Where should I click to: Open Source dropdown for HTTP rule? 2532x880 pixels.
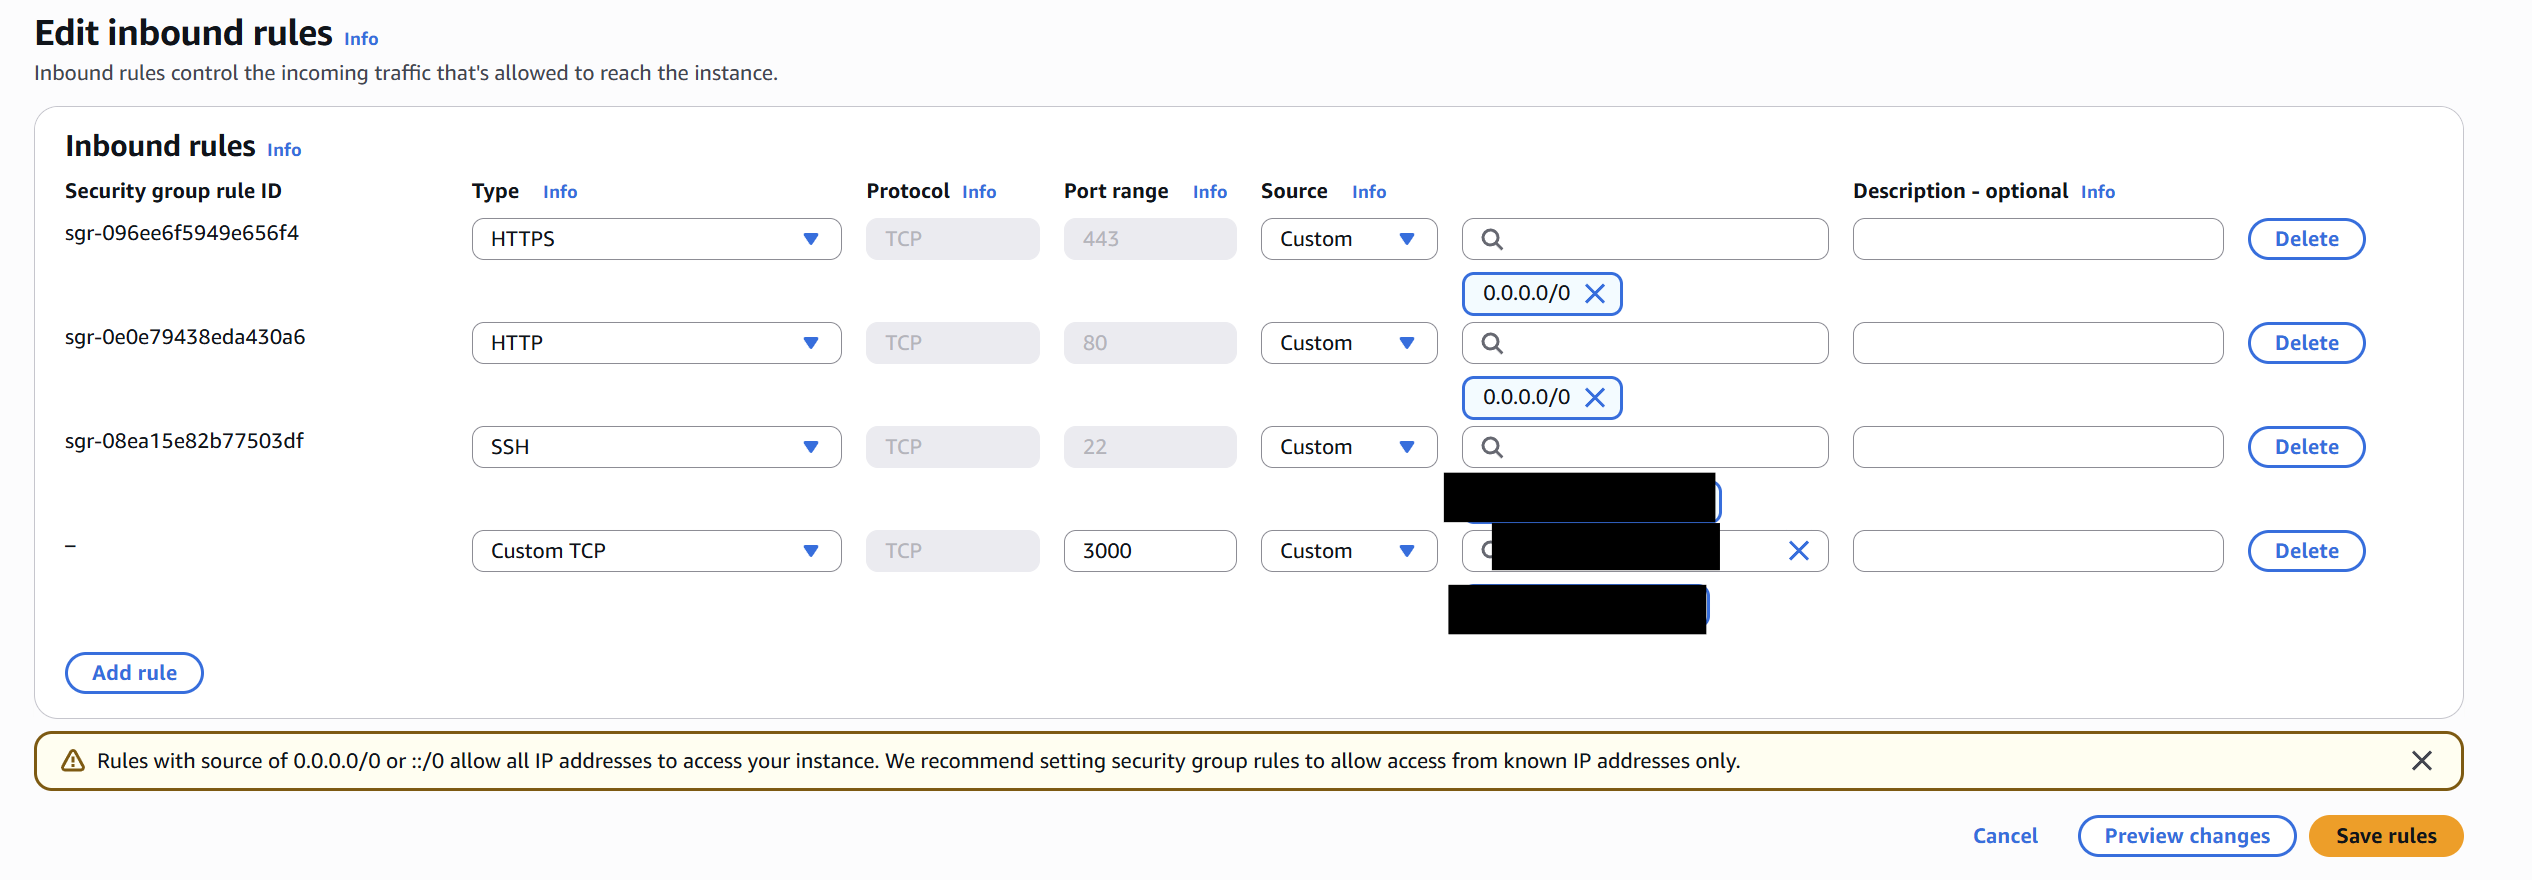click(x=1349, y=343)
